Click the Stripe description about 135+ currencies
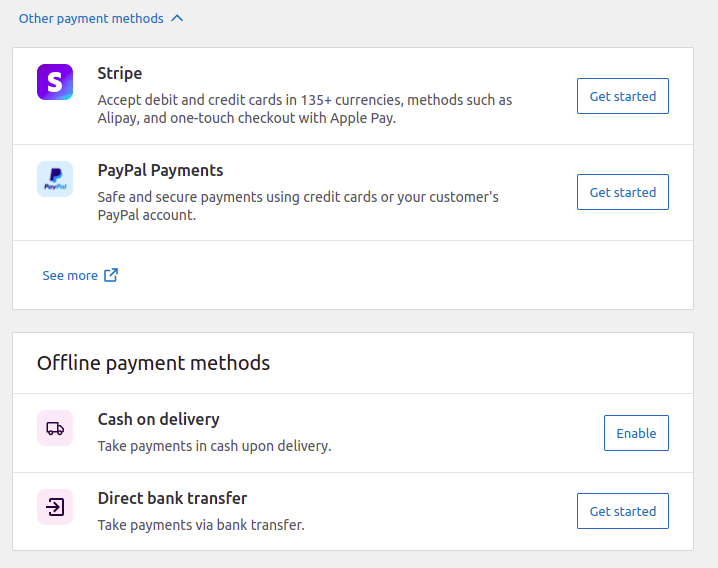 (305, 109)
